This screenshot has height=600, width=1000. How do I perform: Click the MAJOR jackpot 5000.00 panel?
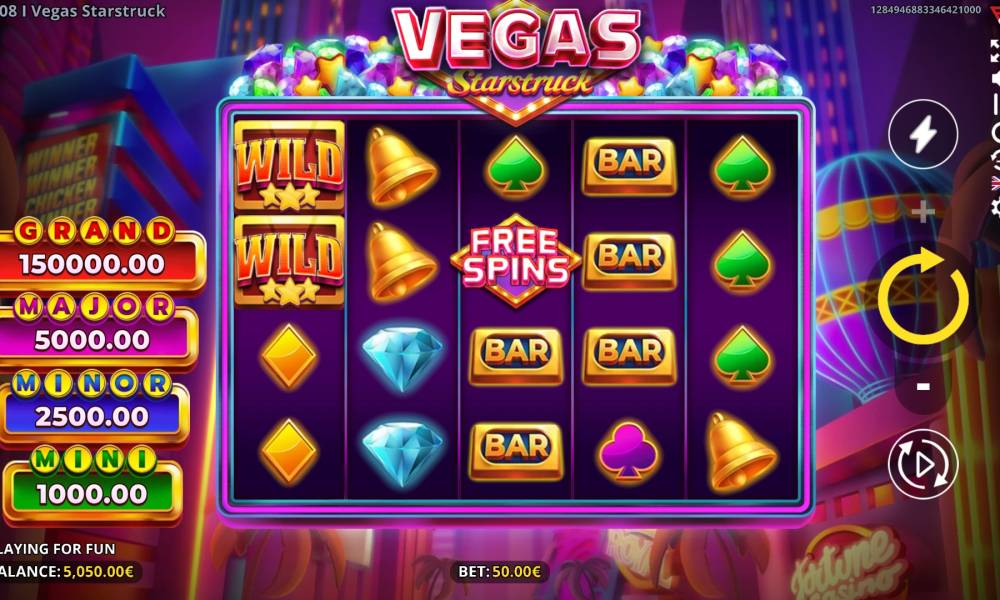click(96, 332)
